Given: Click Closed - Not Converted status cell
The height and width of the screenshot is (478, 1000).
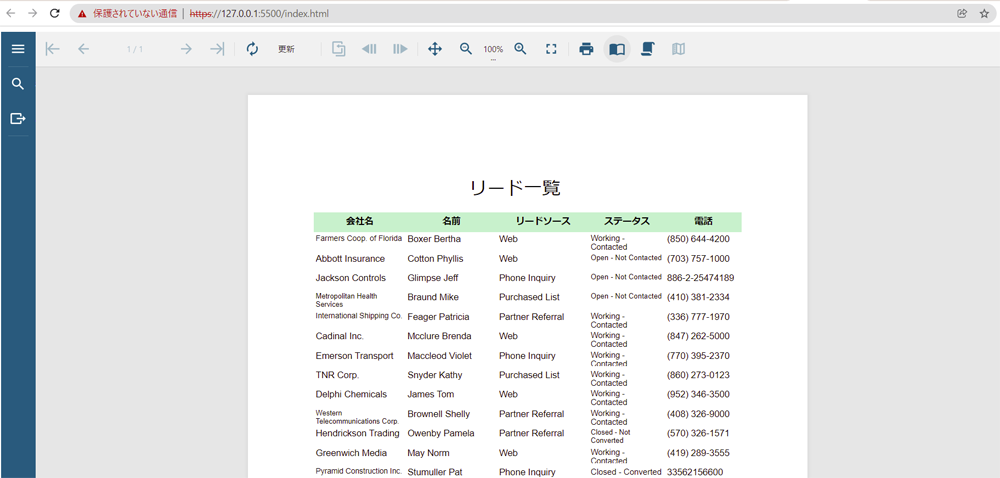Looking at the screenshot, I should [x=610, y=436].
